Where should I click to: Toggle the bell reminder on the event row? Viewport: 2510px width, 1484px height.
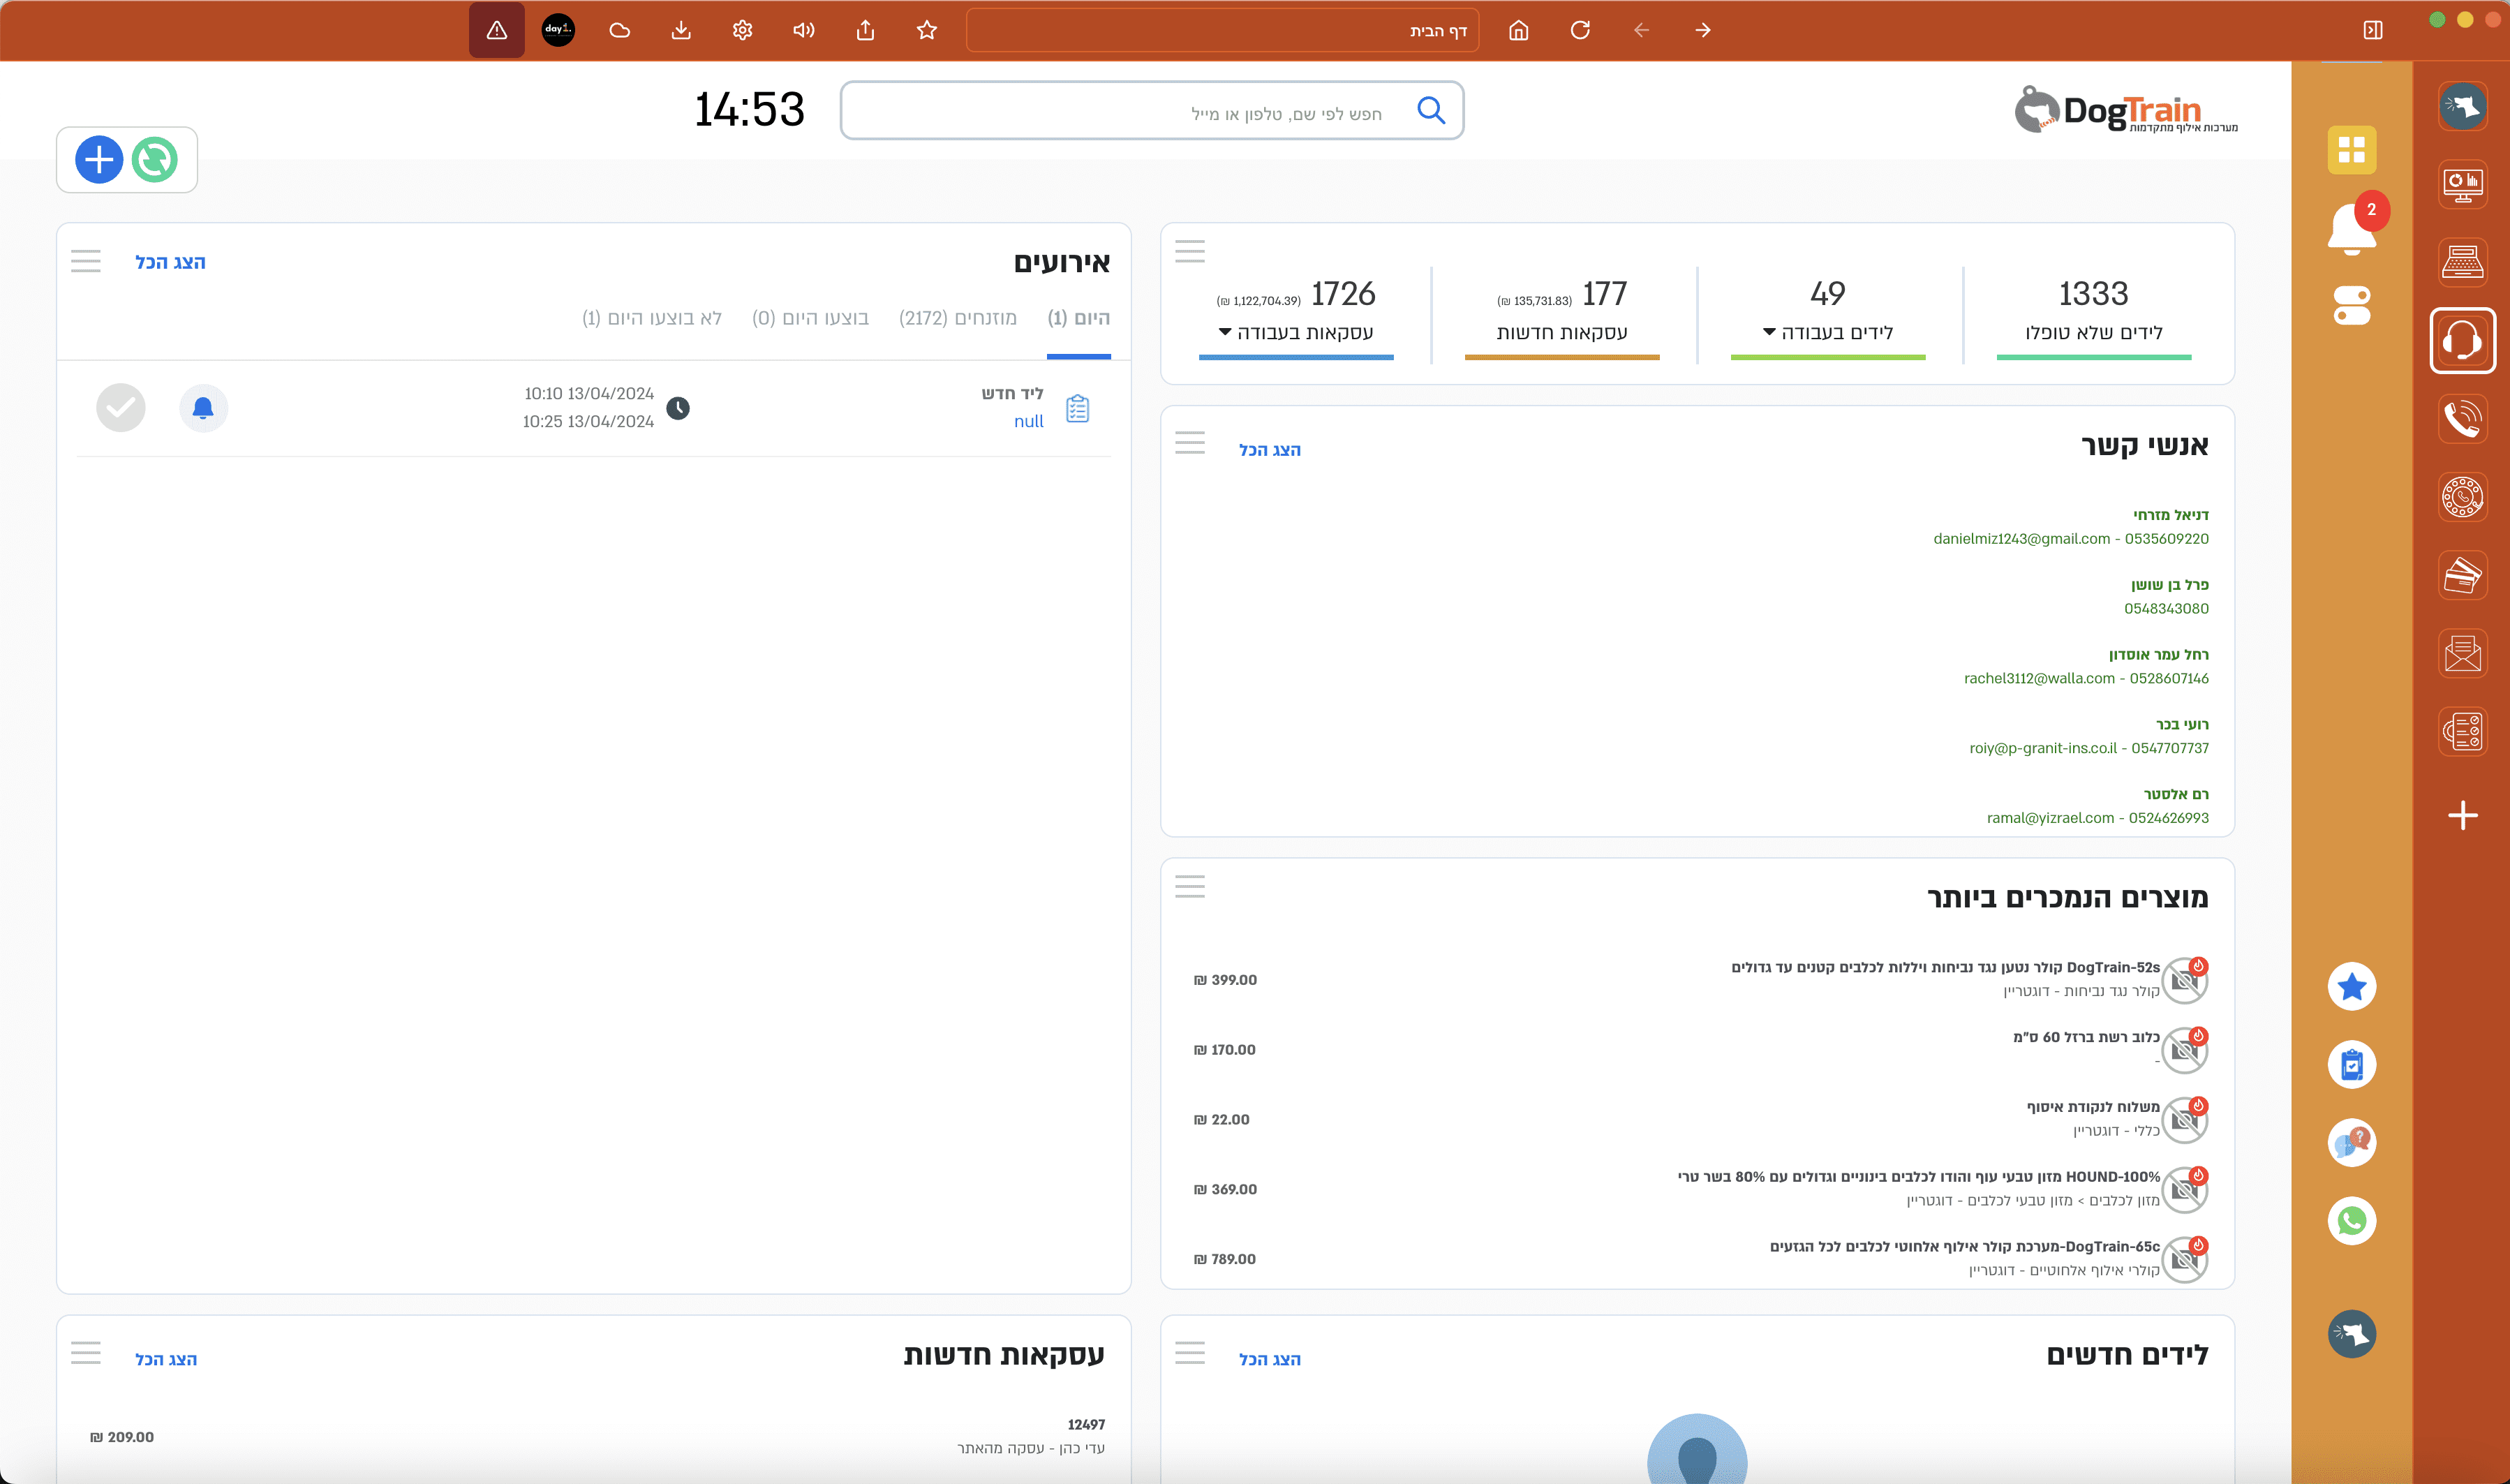pyautogui.click(x=203, y=408)
